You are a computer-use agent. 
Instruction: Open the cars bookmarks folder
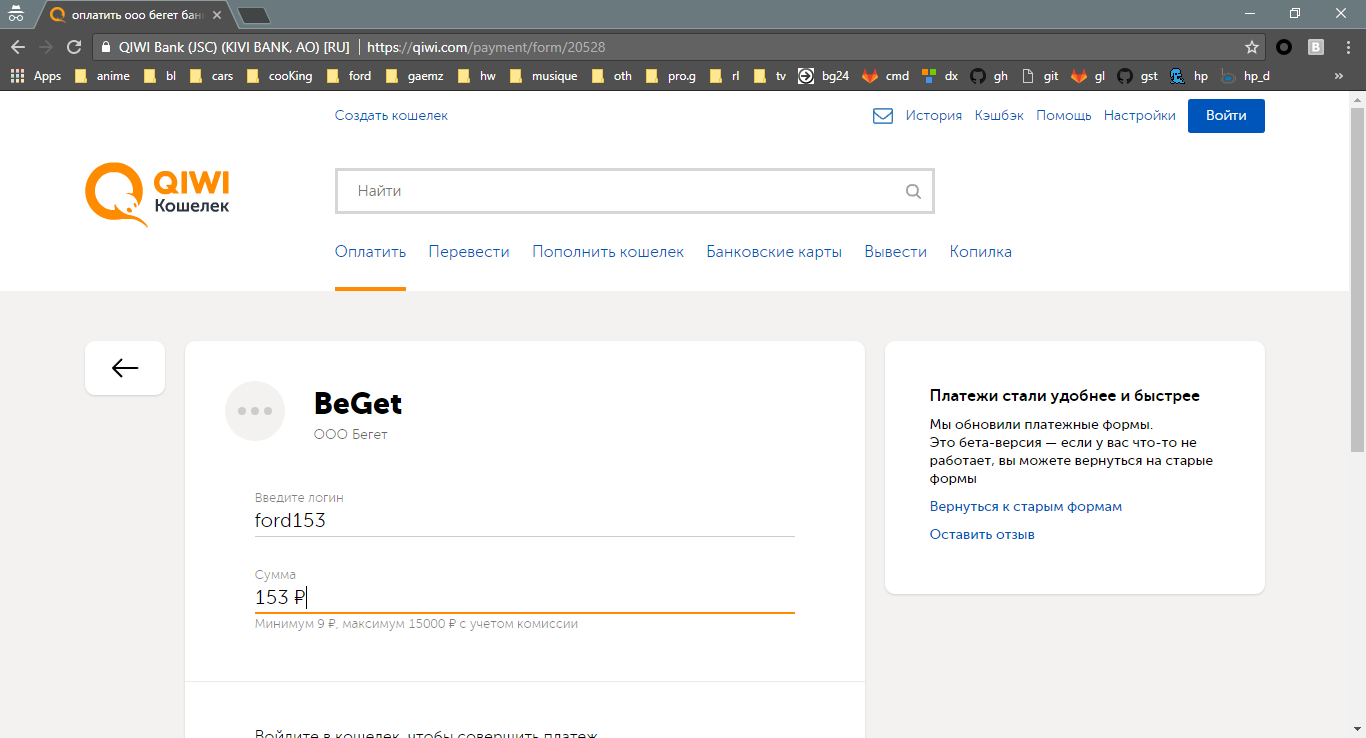(x=211, y=76)
